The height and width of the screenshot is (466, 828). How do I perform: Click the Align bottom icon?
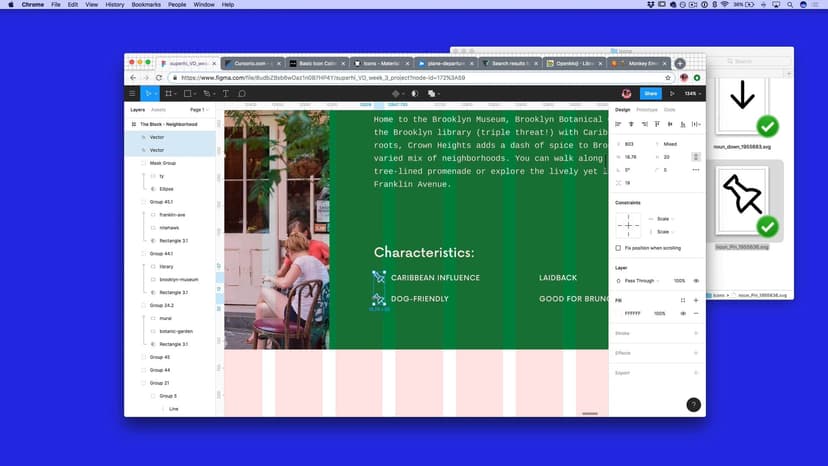click(683, 124)
